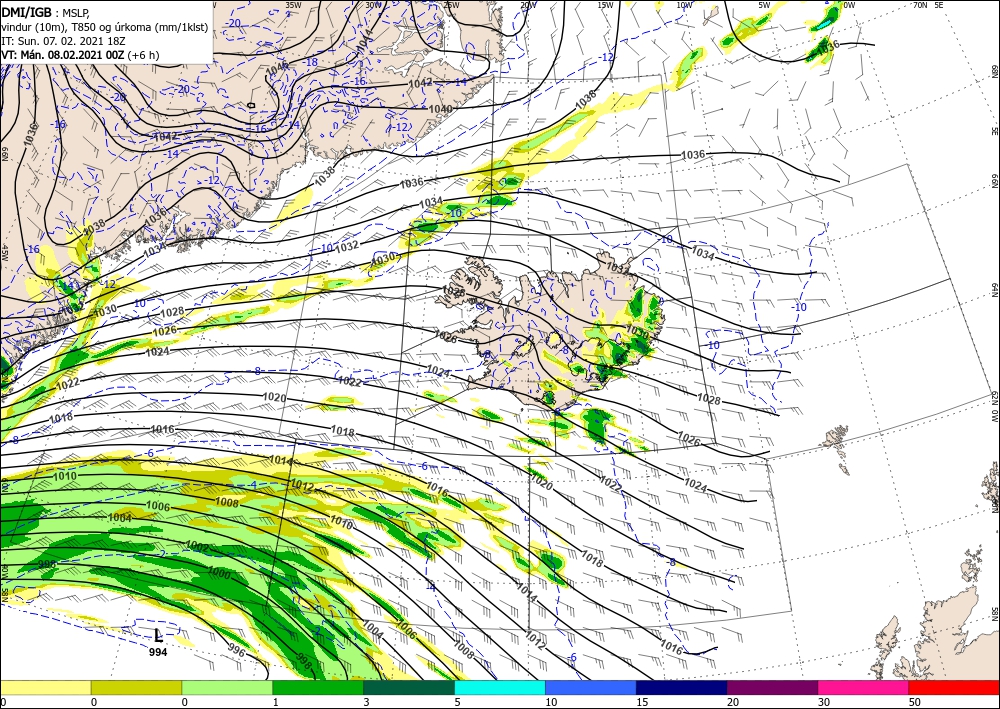Click the 'vindur (10m), T850 og úrkoma' line
Viewport: 1000px width, 709px height.
(105, 27)
